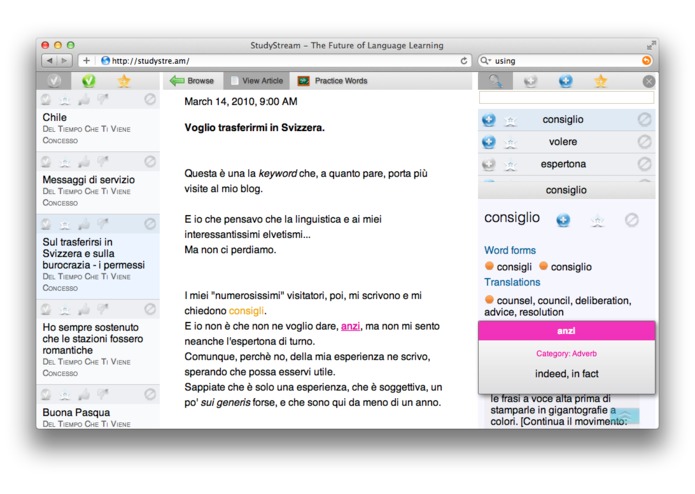Block consiglio in the detail view
The image size is (695, 494).
click(x=632, y=220)
